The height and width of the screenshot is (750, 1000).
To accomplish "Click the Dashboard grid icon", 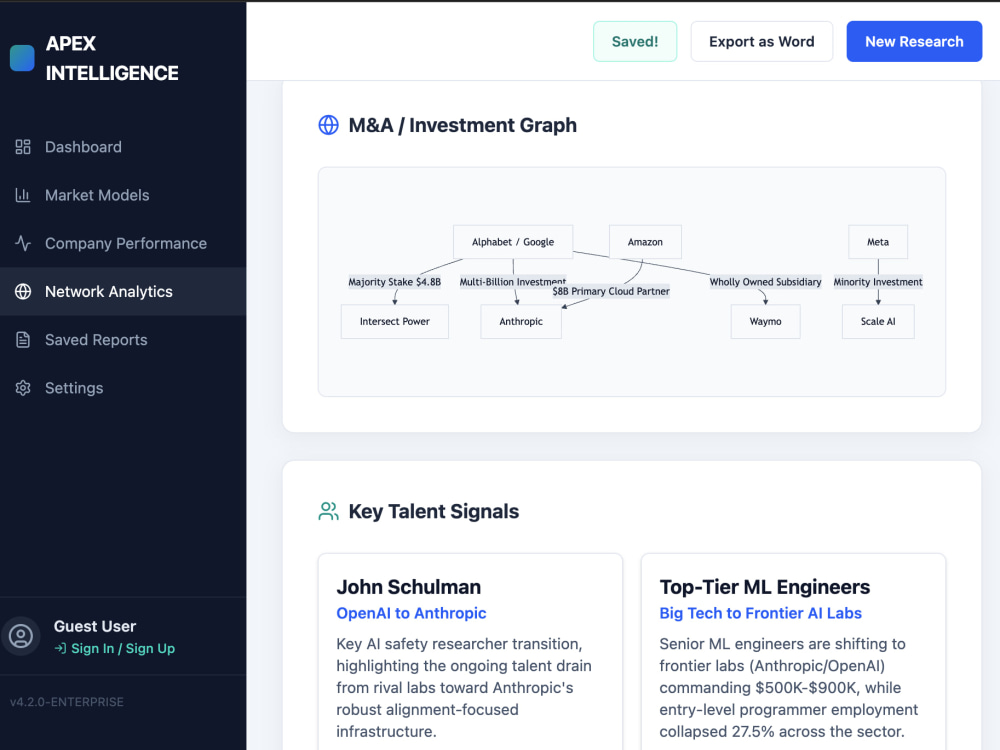I will (x=23, y=147).
